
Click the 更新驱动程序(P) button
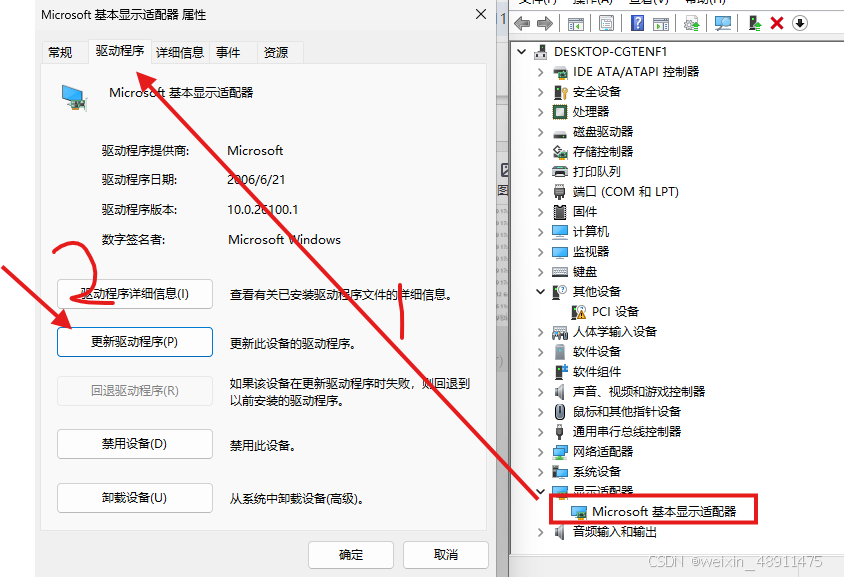[135, 342]
